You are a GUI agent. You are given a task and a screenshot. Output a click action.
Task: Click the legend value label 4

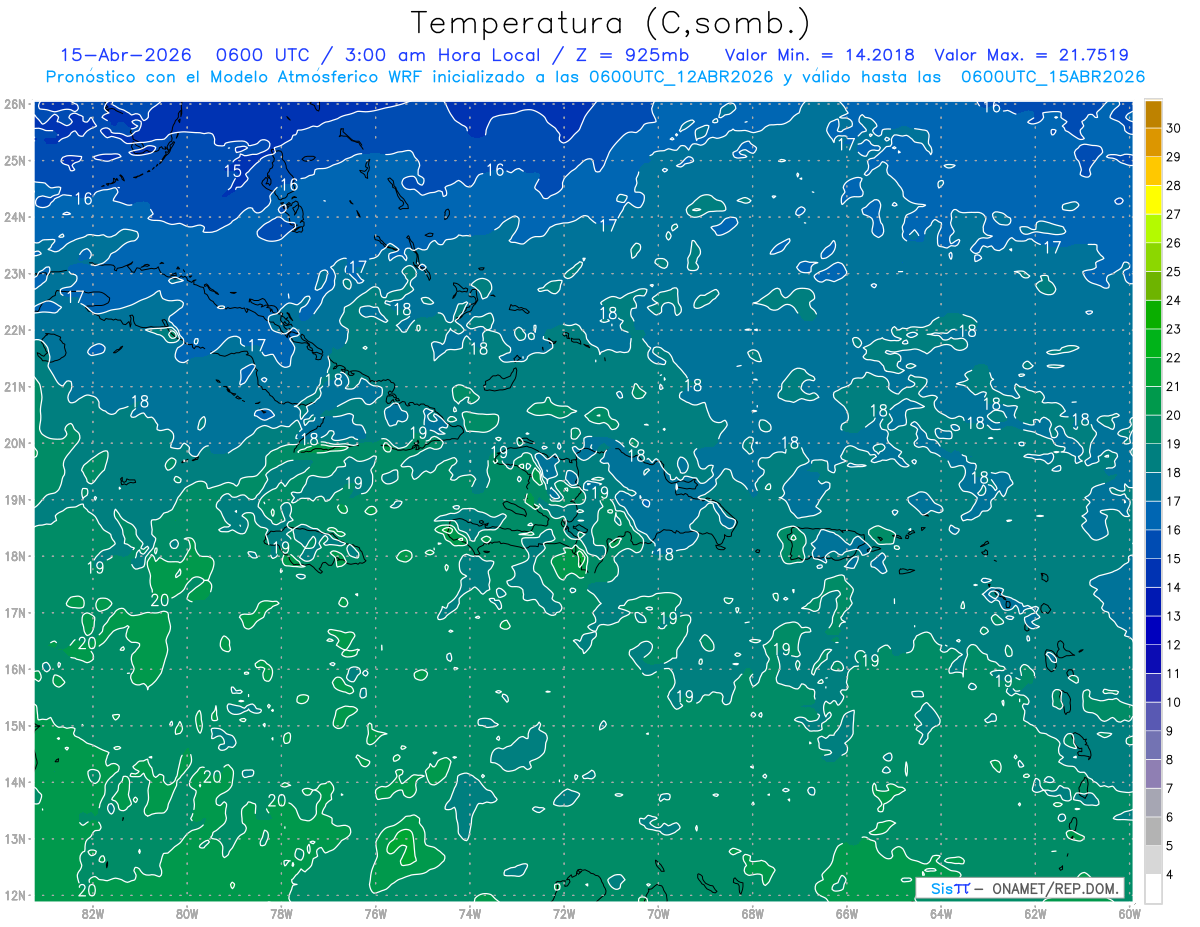(x=1171, y=875)
